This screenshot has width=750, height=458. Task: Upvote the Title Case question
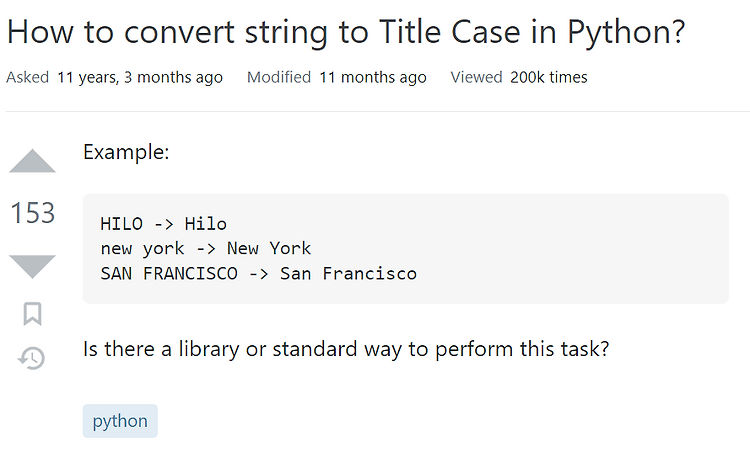tap(32, 161)
